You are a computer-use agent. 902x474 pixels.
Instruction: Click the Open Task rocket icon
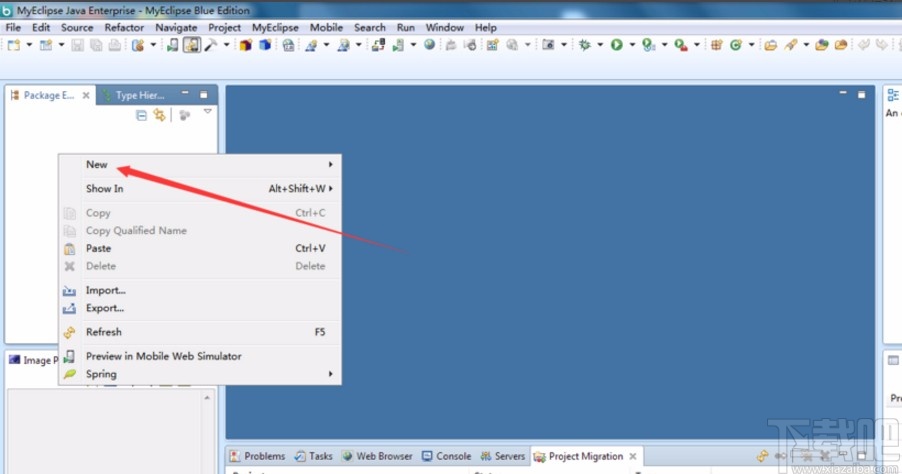tap(790, 45)
